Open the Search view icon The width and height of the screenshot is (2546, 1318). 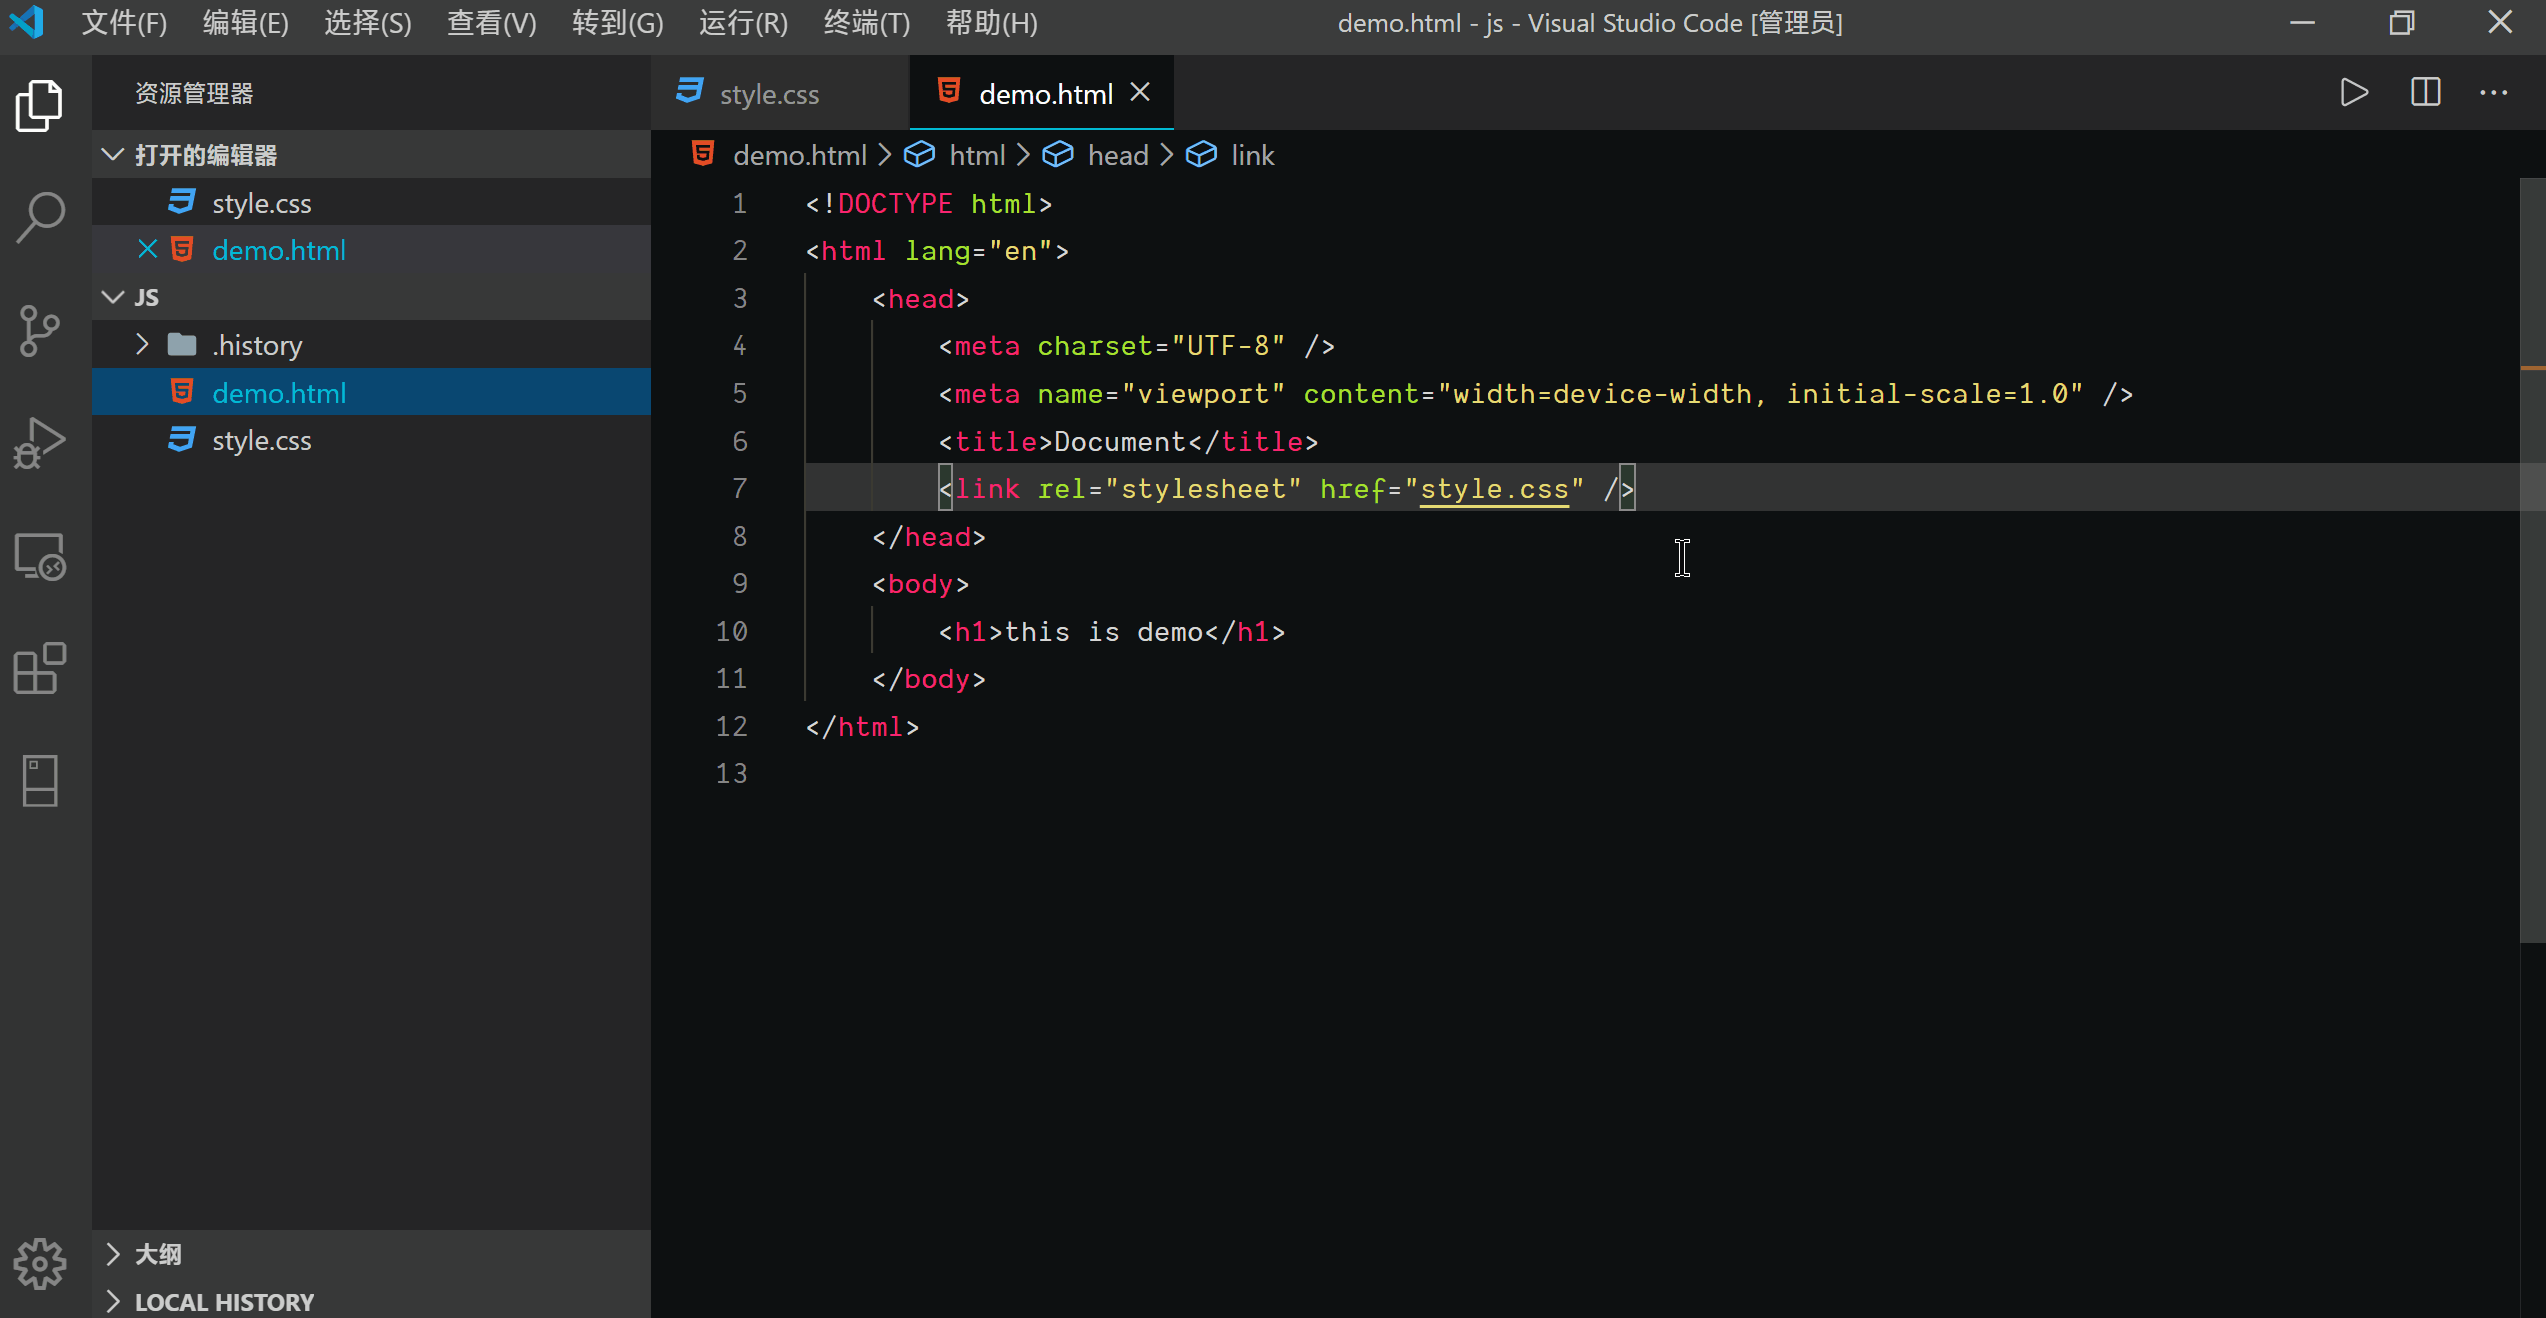coord(40,217)
